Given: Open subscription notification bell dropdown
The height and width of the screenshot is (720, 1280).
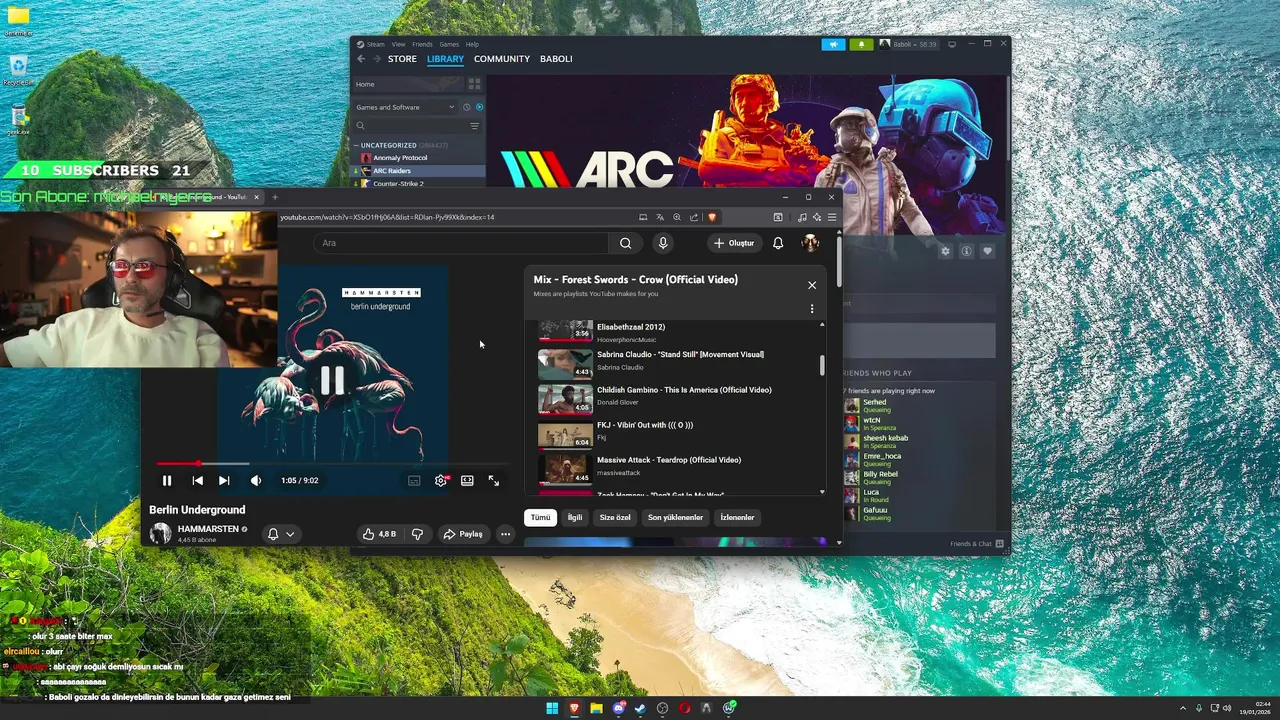Looking at the screenshot, I should [x=281, y=534].
